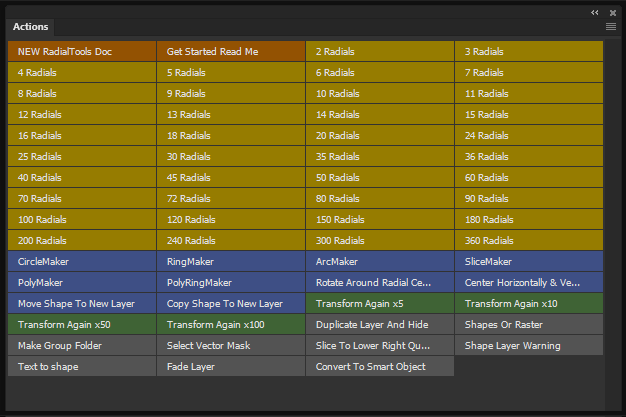Click 24 Radials button

529,135
